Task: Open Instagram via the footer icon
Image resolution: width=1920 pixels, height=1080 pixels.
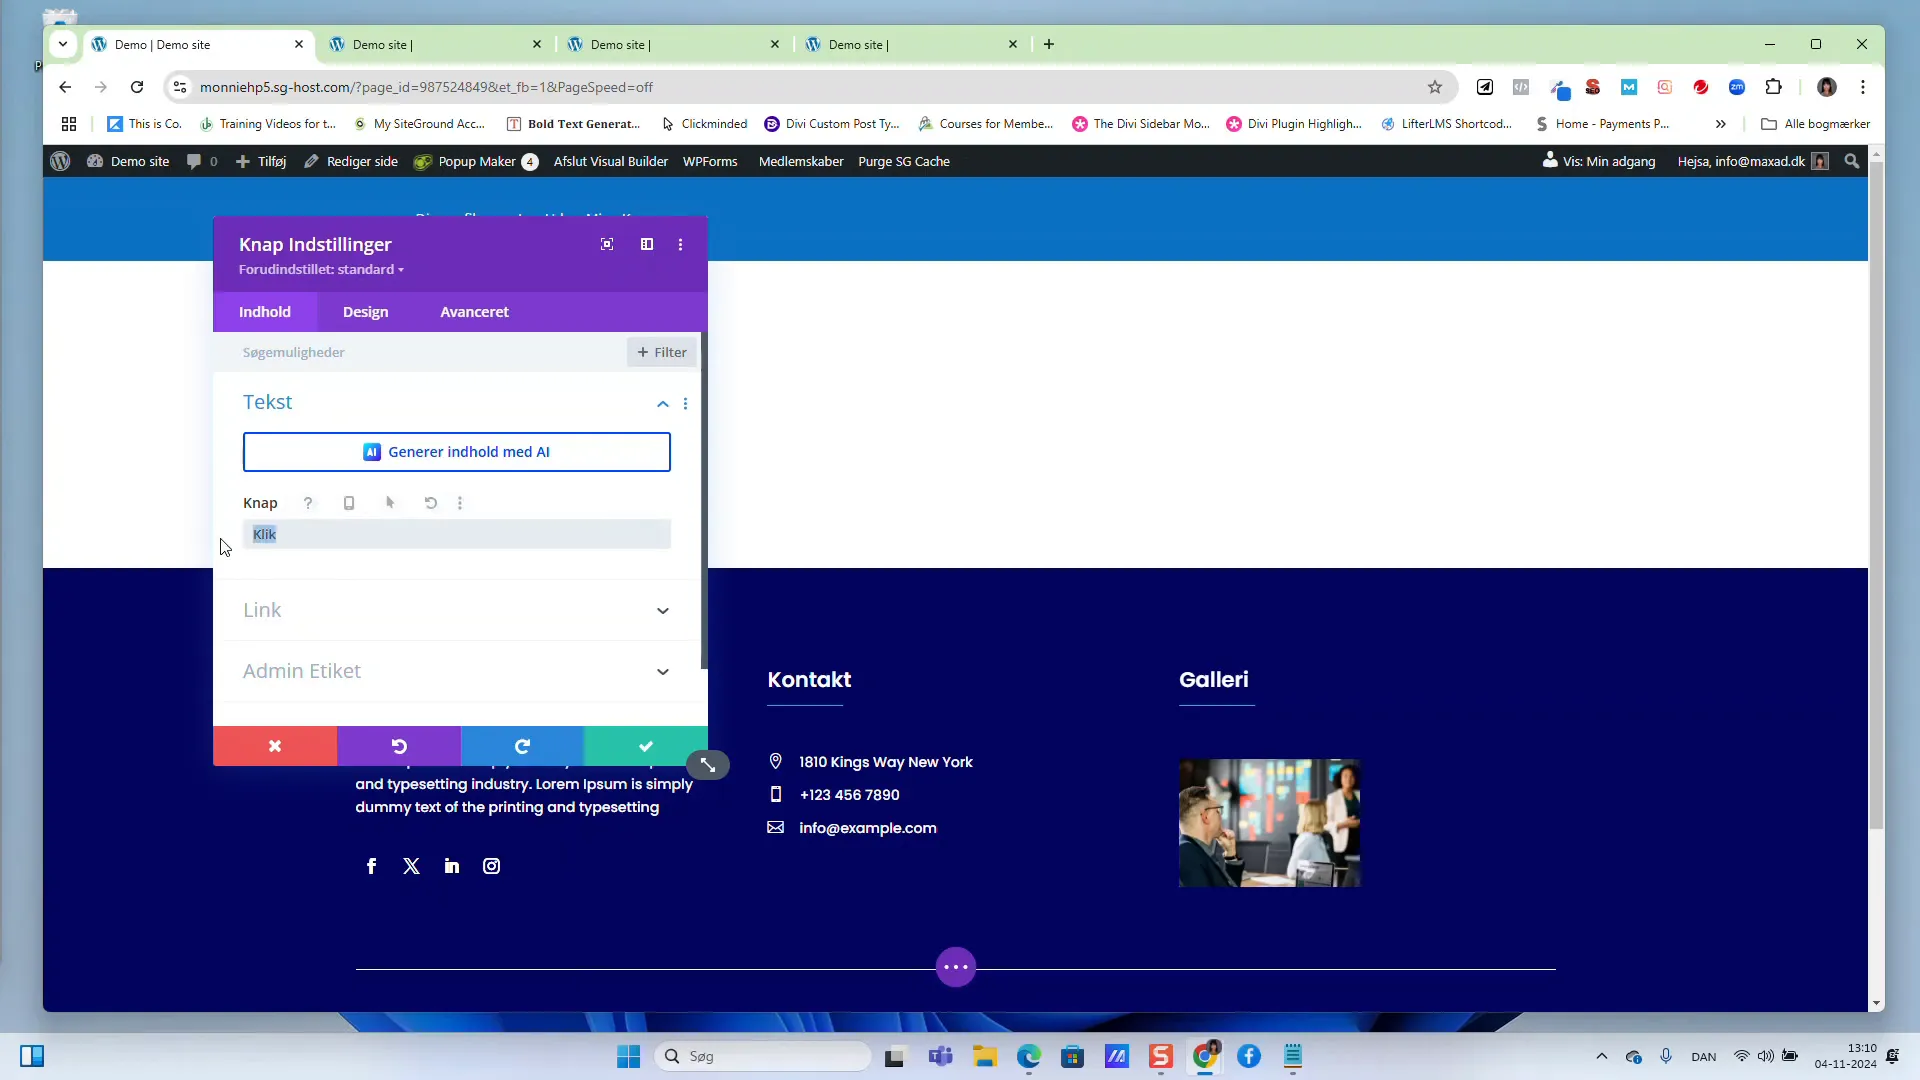Action: point(491,865)
